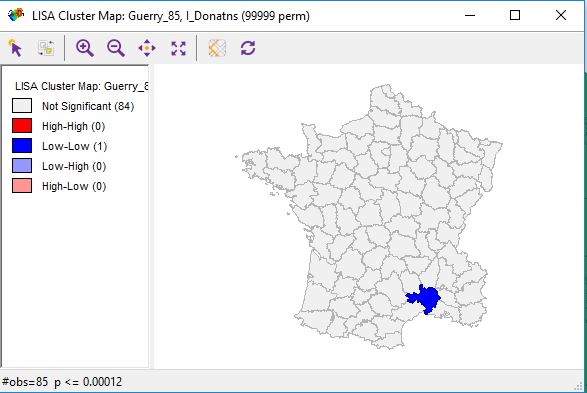Select the High-High (0) legend label
The width and height of the screenshot is (587, 393).
click(73, 126)
